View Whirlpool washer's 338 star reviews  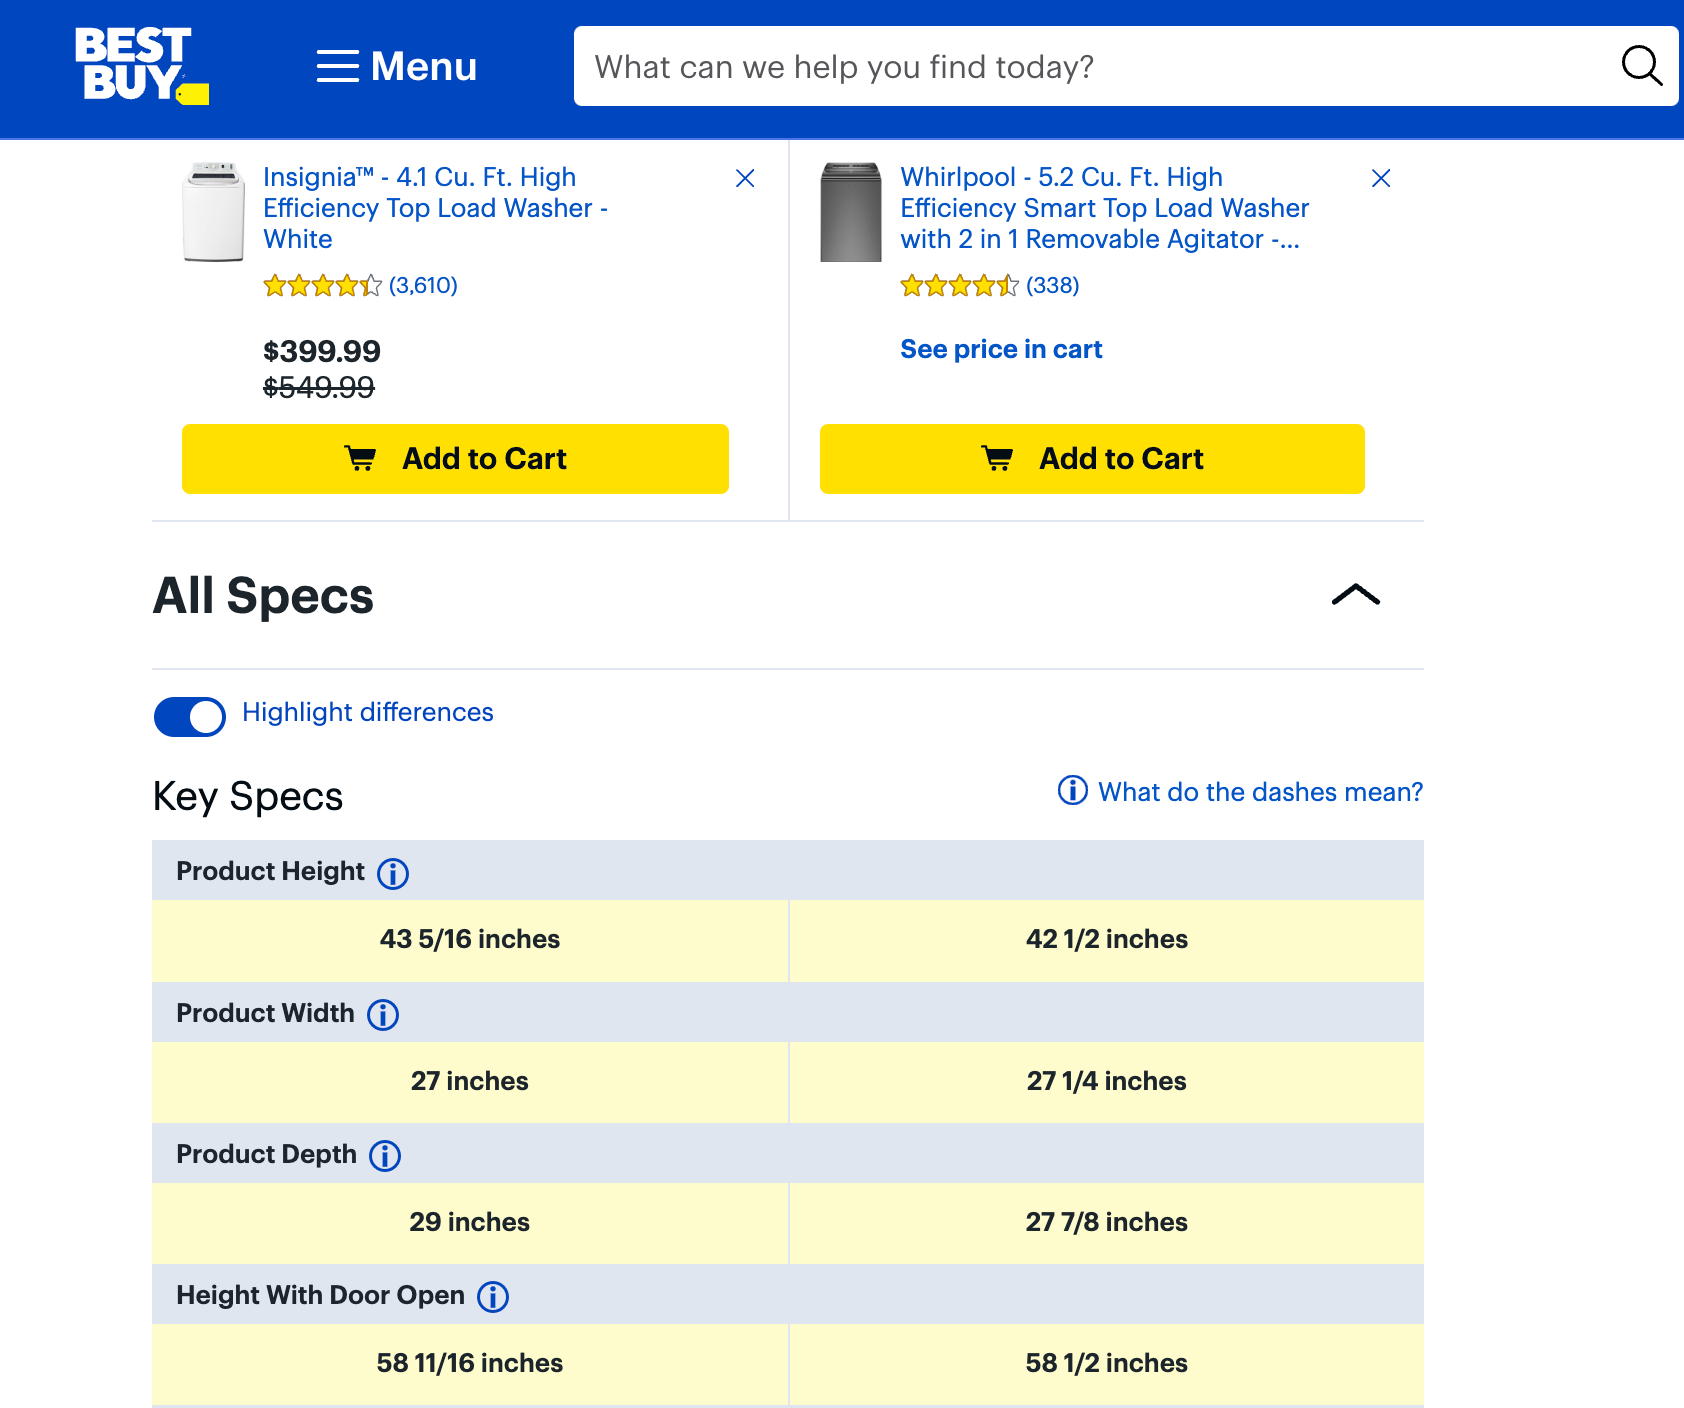click(990, 286)
